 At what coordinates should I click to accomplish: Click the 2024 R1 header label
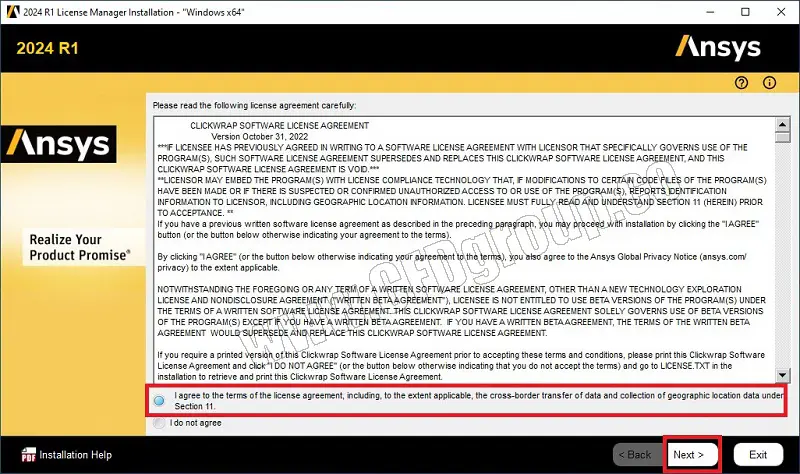47,48
